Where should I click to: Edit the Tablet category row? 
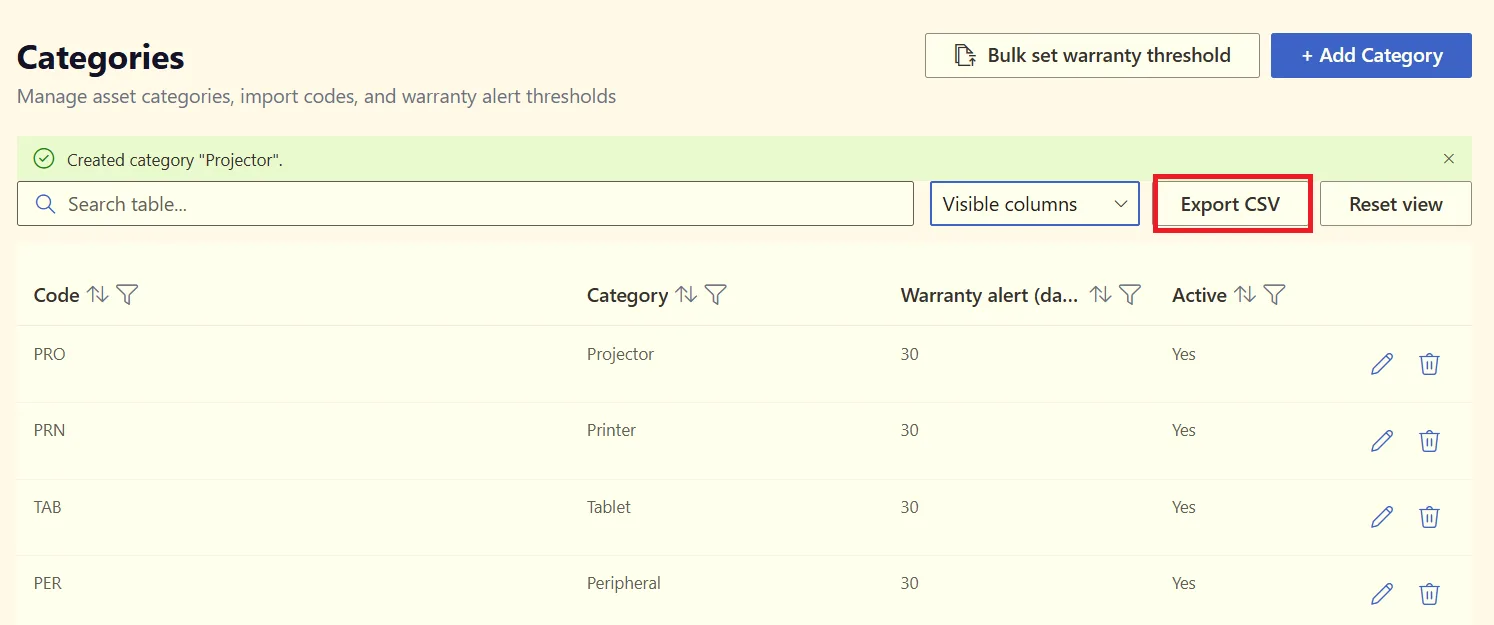(x=1382, y=517)
